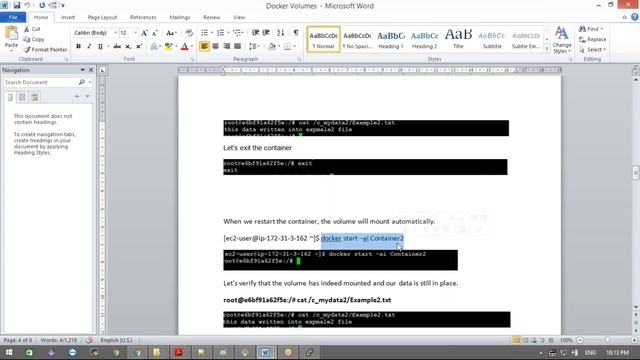This screenshot has height=360, width=640.
Task: Apply the text highlight color
Action: coord(168,47)
